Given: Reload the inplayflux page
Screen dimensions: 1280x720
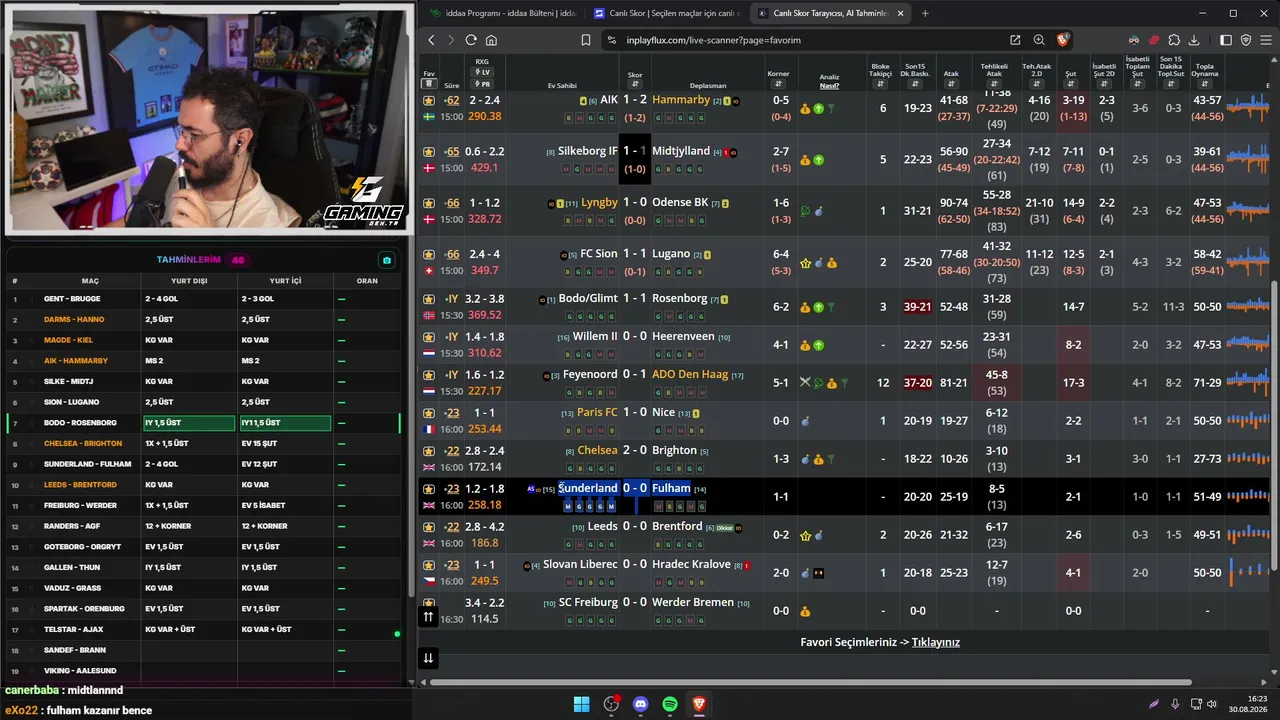Looking at the screenshot, I should click(471, 40).
